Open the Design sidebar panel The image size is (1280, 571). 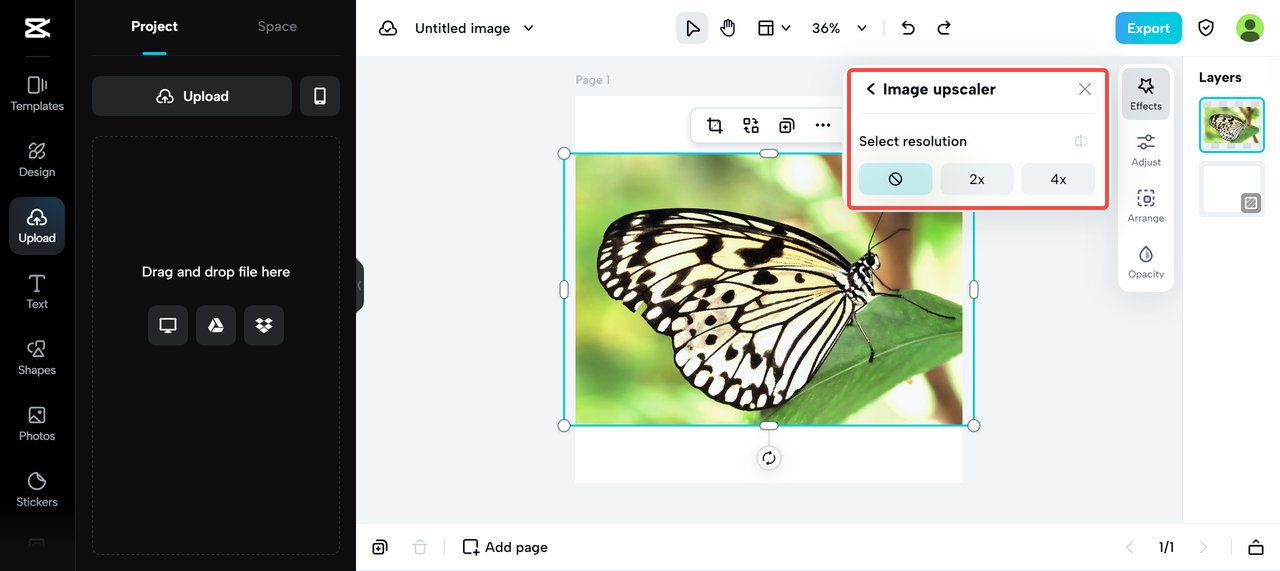click(x=37, y=160)
